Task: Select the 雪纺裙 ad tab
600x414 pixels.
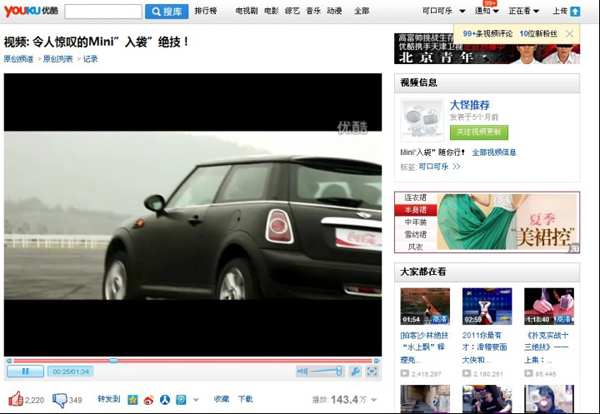Action: 416,235
